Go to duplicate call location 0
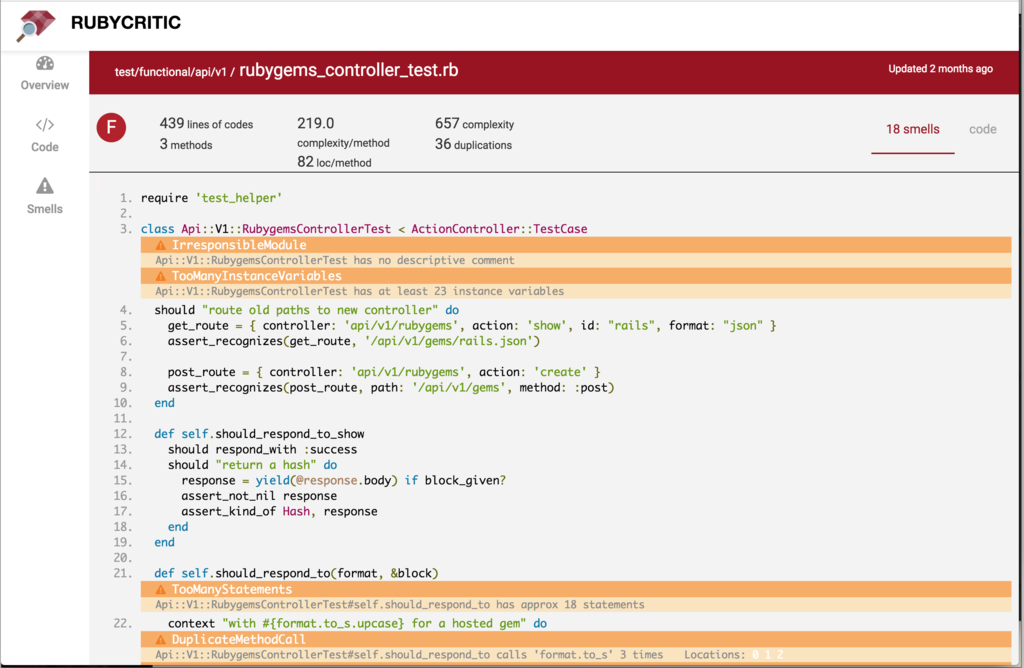 pos(756,654)
